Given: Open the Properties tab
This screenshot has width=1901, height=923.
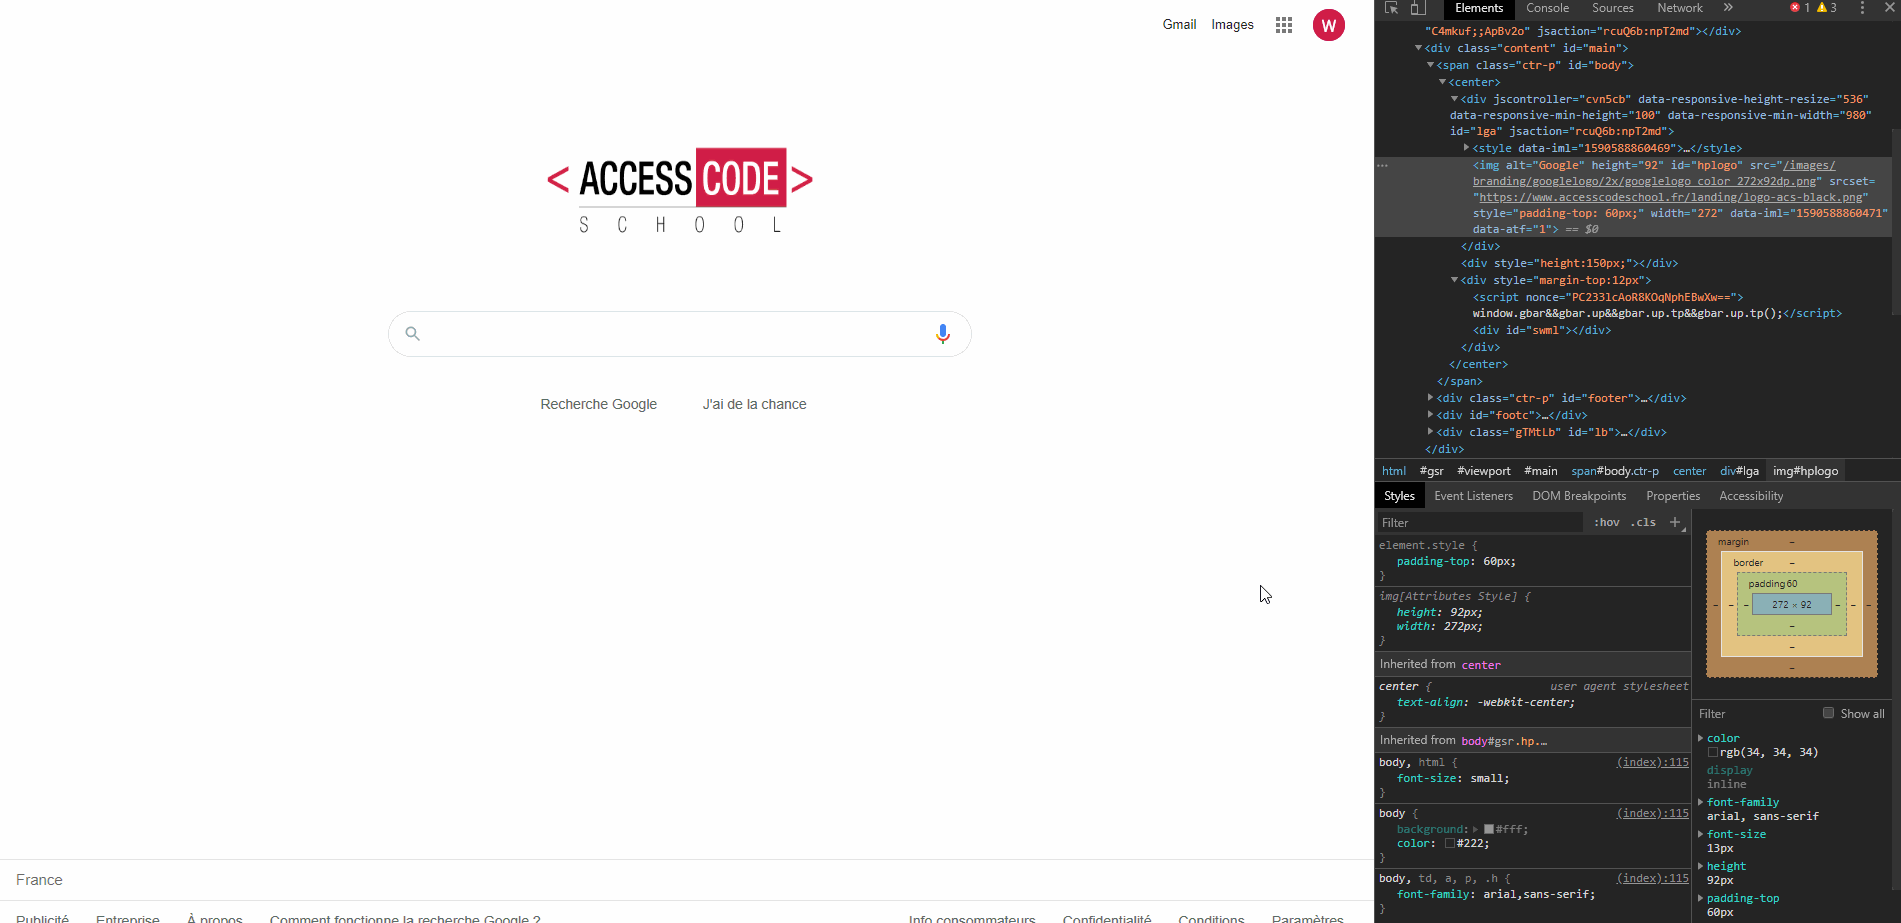Looking at the screenshot, I should pyautogui.click(x=1673, y=496).
